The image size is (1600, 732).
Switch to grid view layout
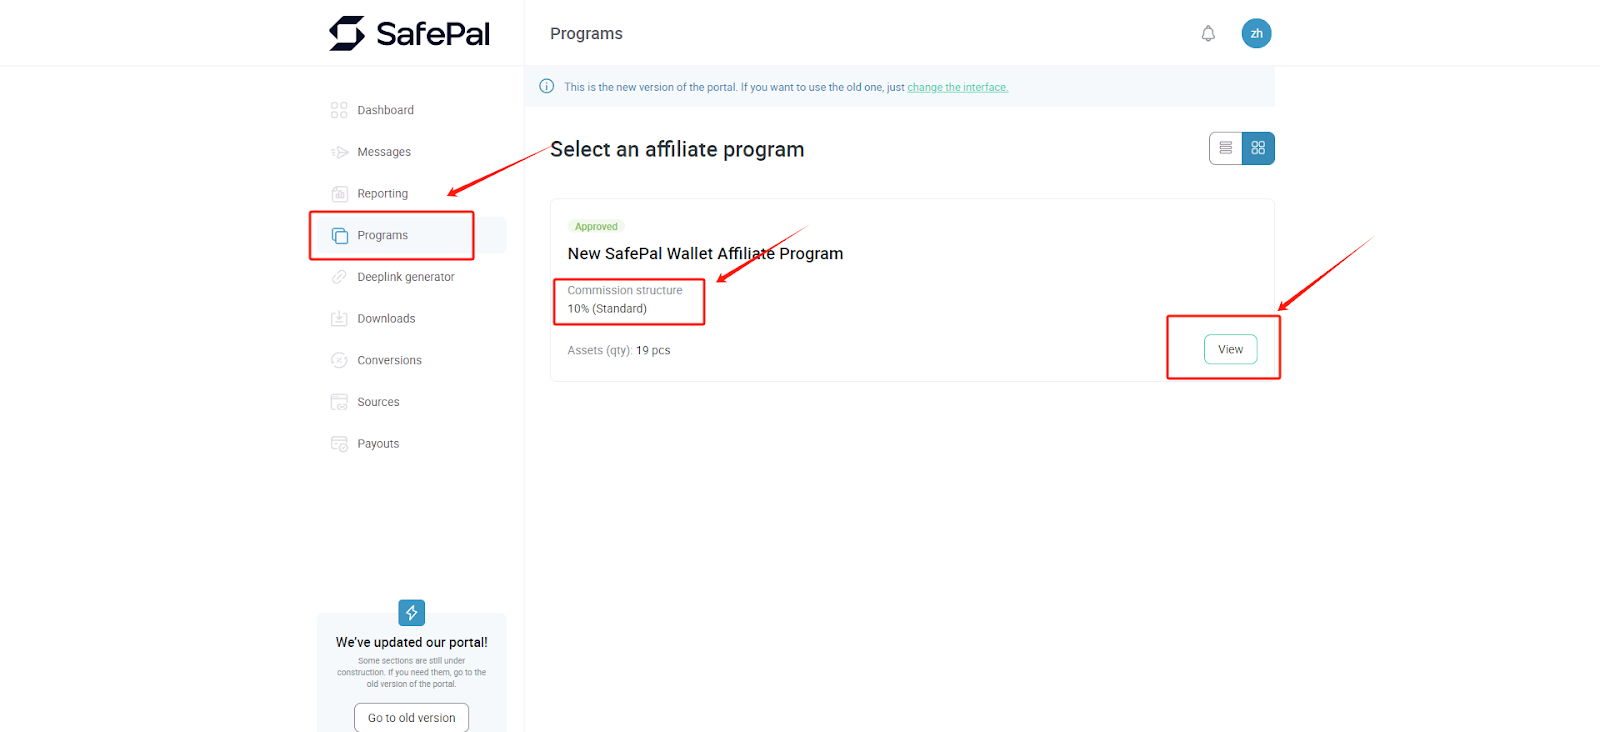[1258, 148]
